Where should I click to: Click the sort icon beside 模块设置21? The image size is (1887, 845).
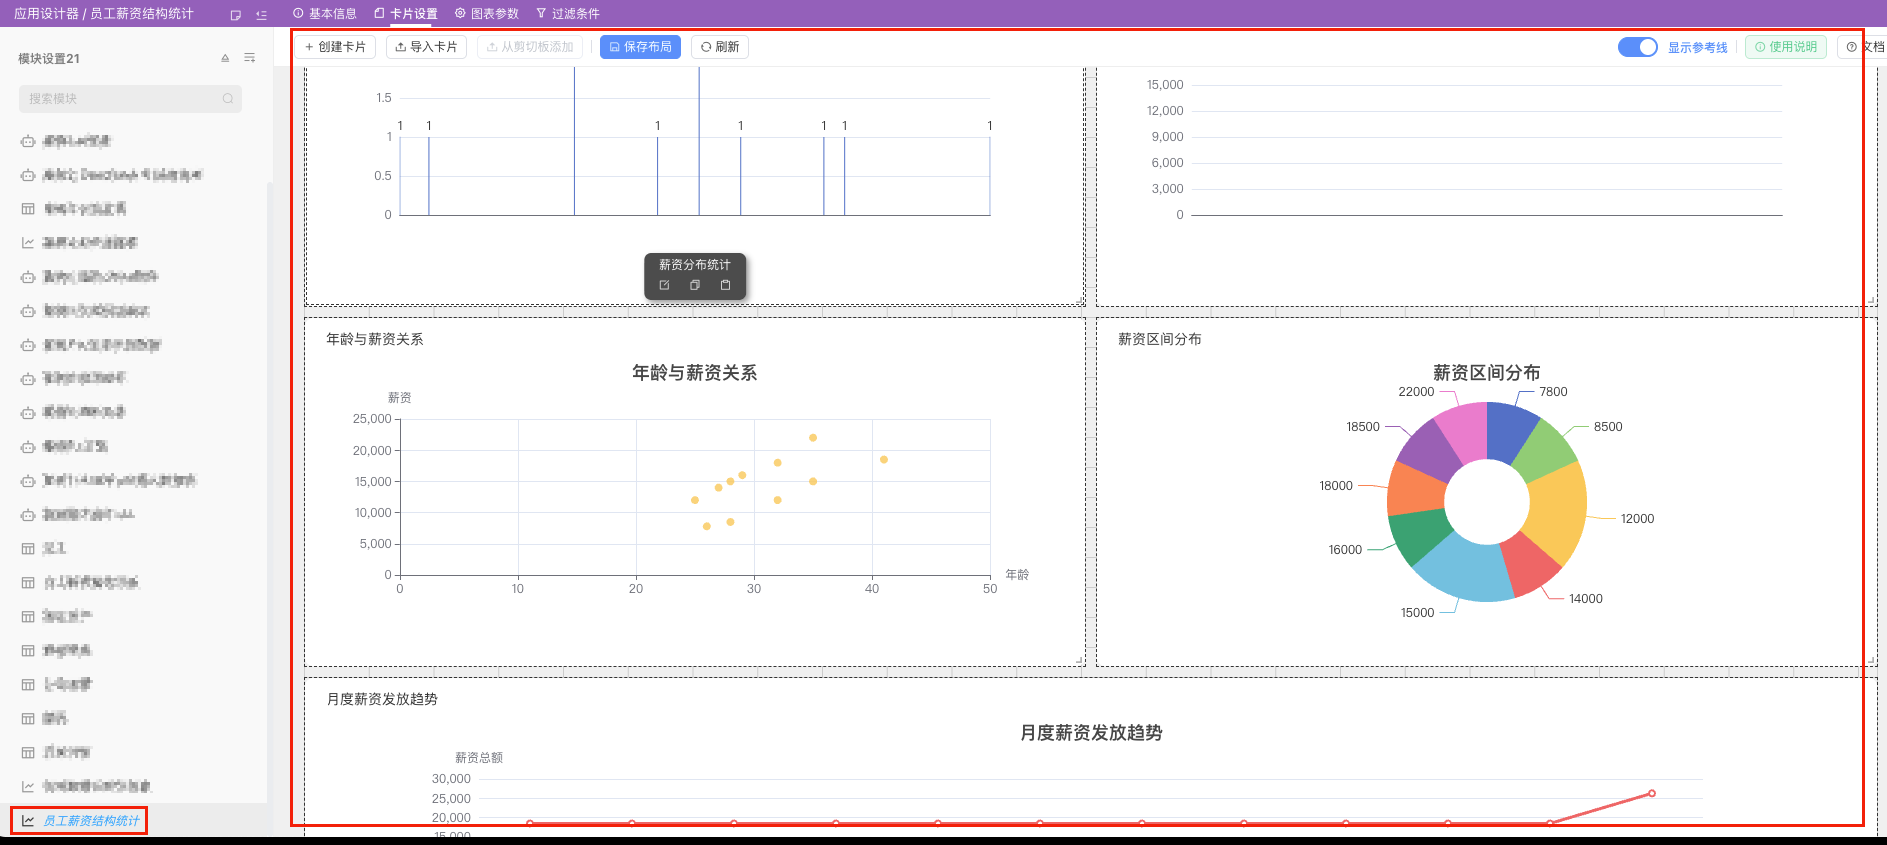249,58
